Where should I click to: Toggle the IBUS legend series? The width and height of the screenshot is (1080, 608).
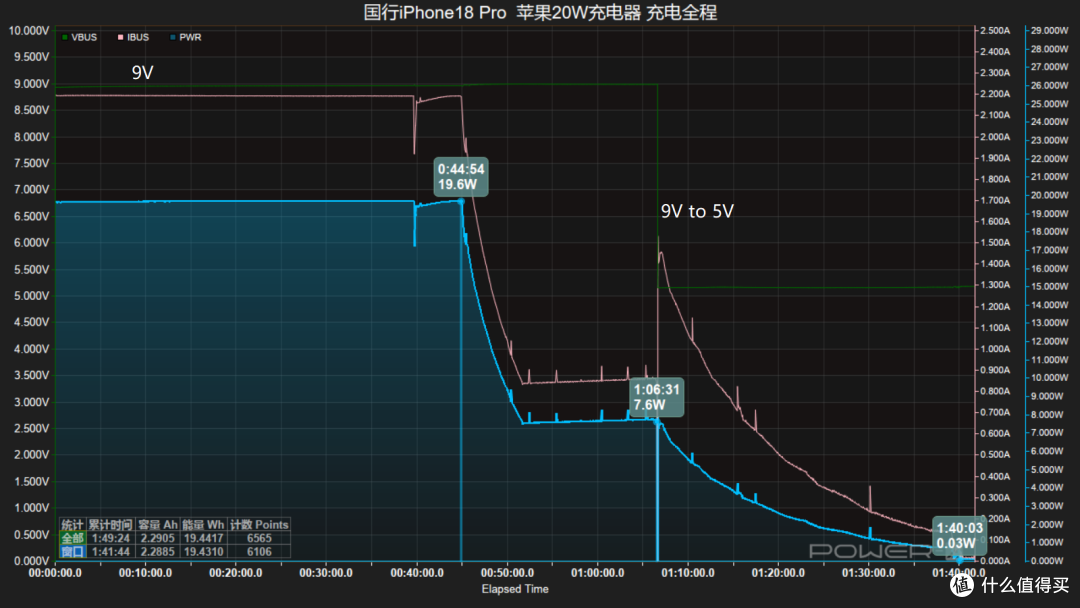133,37
